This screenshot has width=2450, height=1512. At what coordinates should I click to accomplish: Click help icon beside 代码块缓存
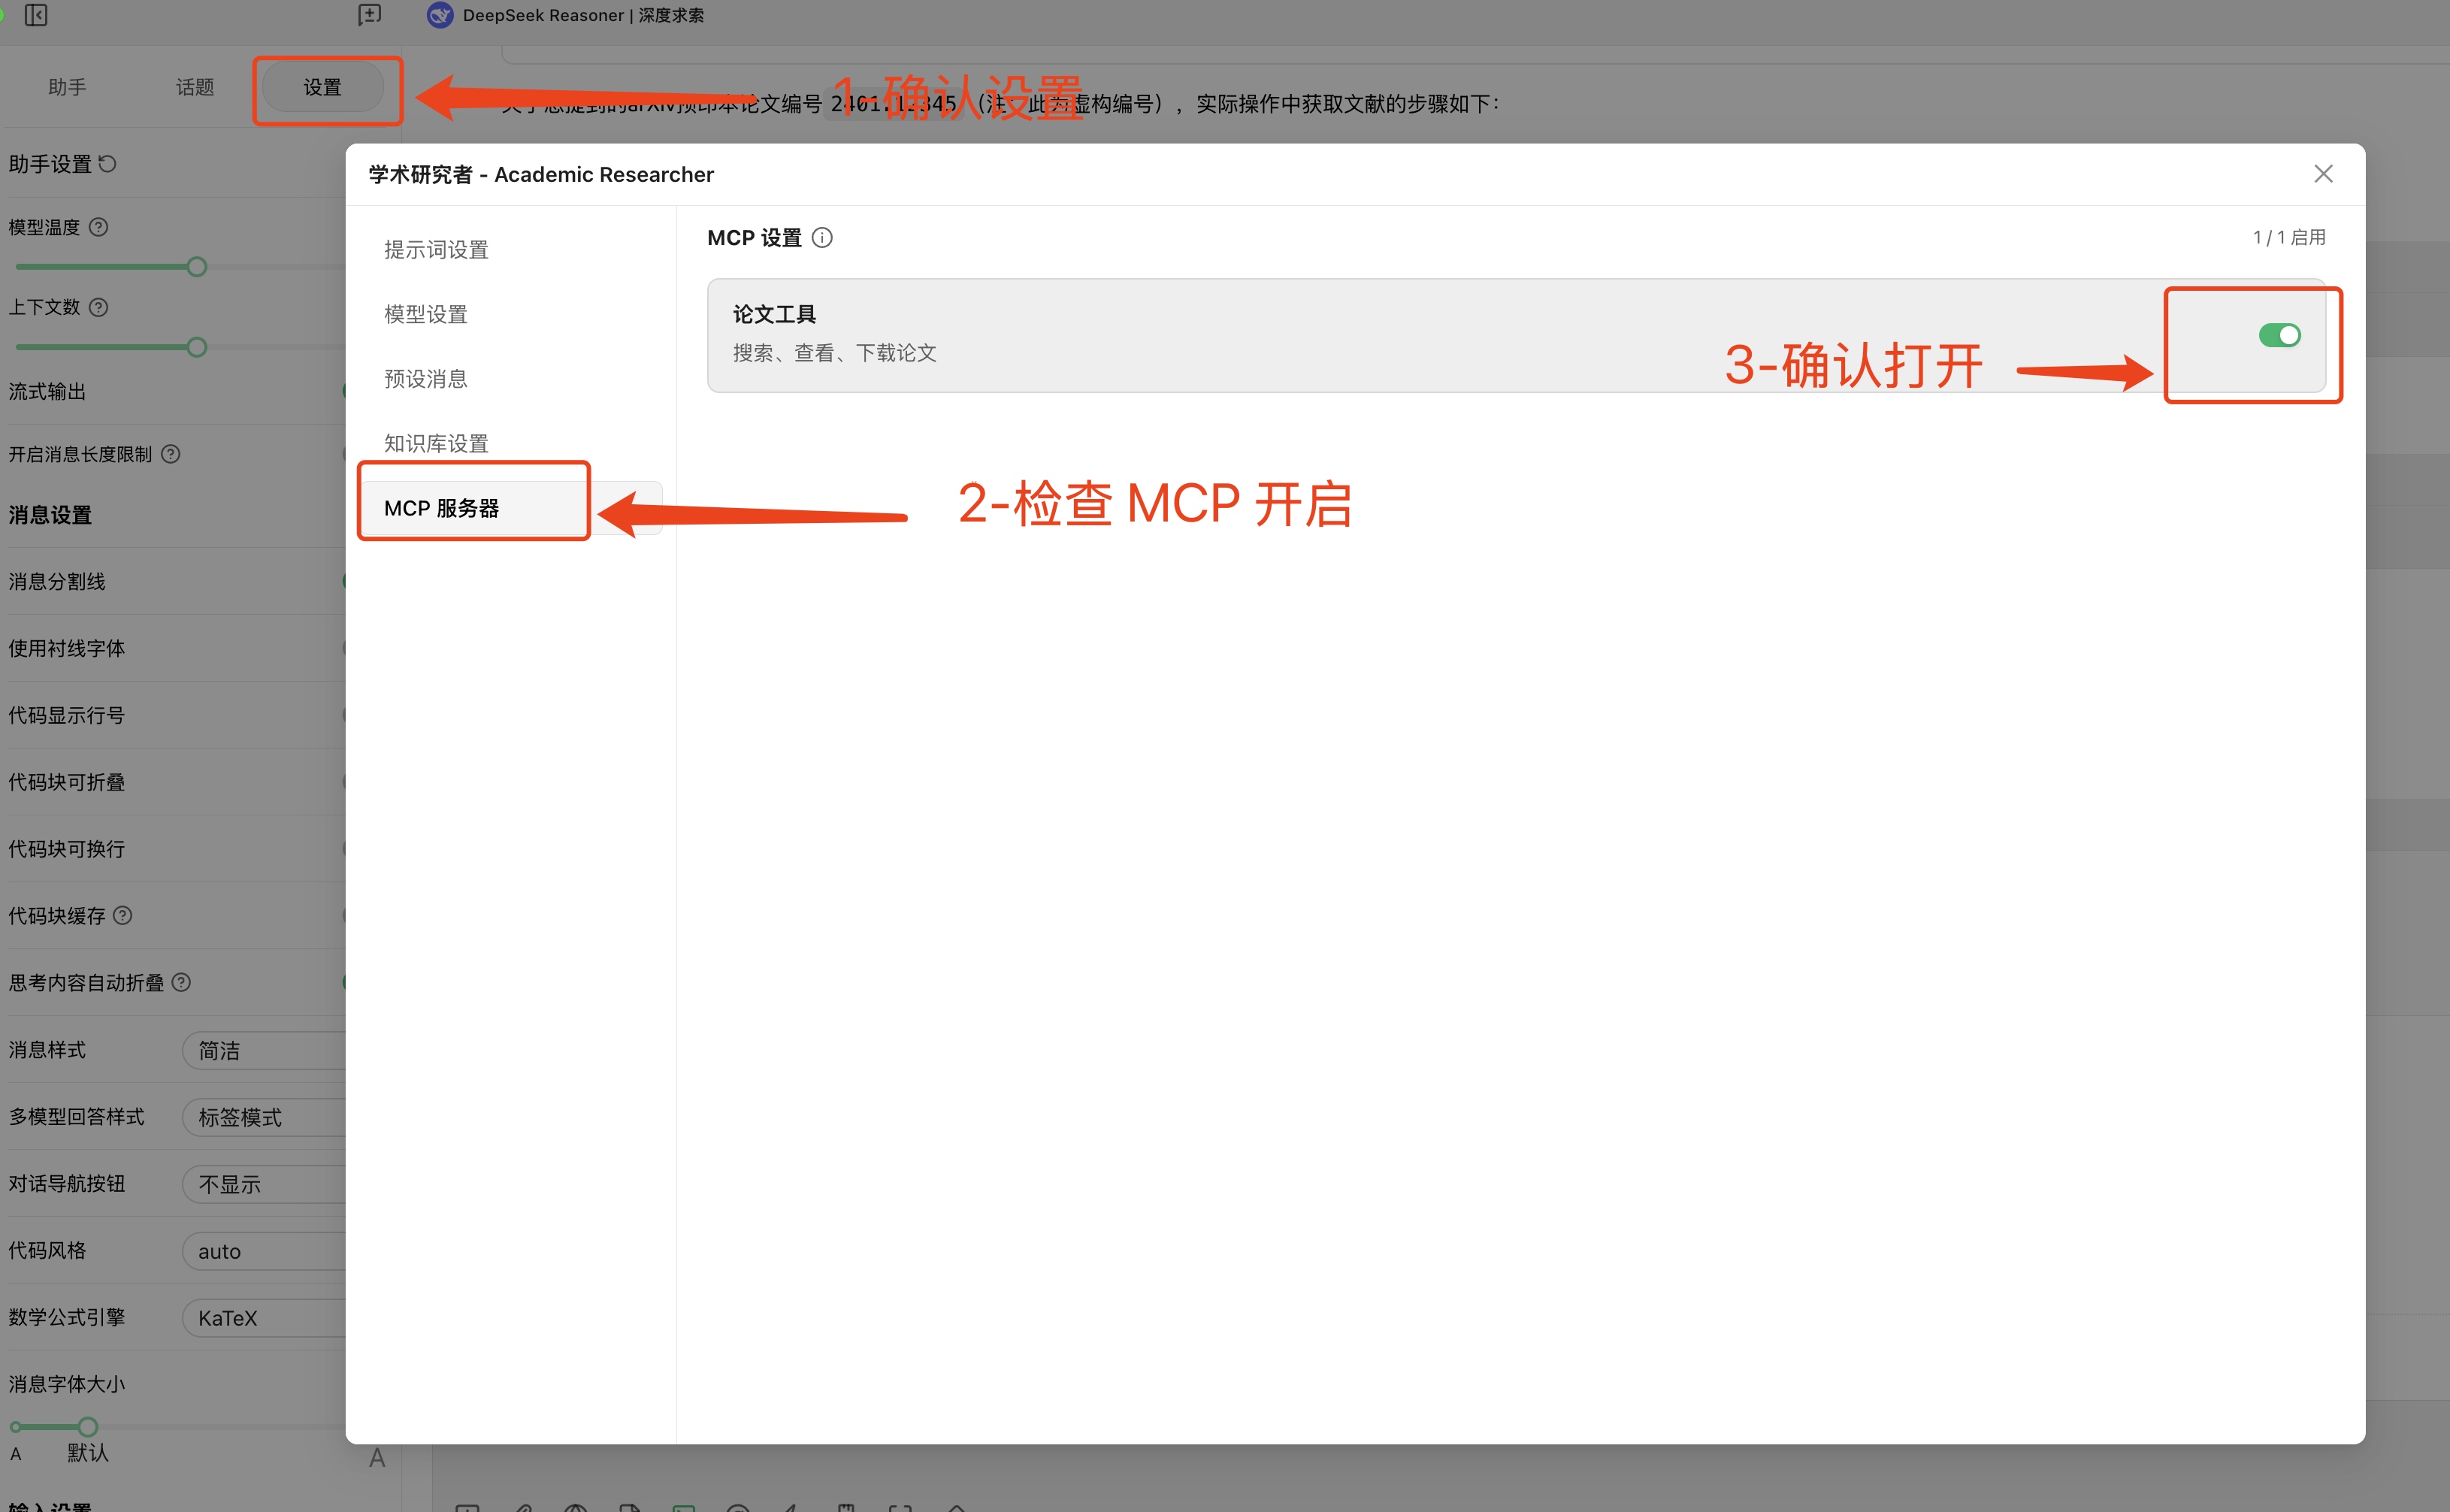tap(122, 915)
